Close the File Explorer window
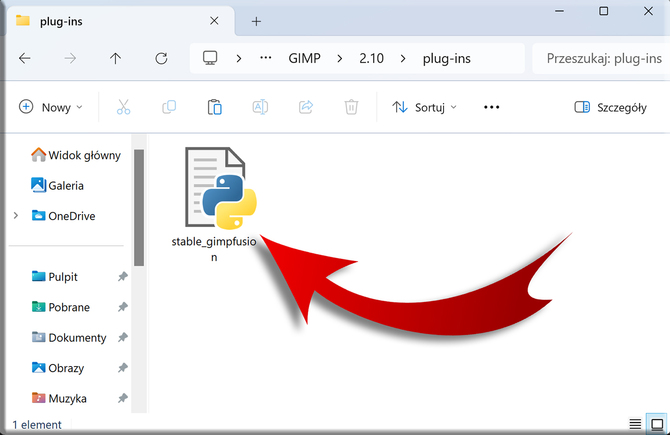Image resolution: width=670 pixels, height=435 pixels. click(648, 11)
